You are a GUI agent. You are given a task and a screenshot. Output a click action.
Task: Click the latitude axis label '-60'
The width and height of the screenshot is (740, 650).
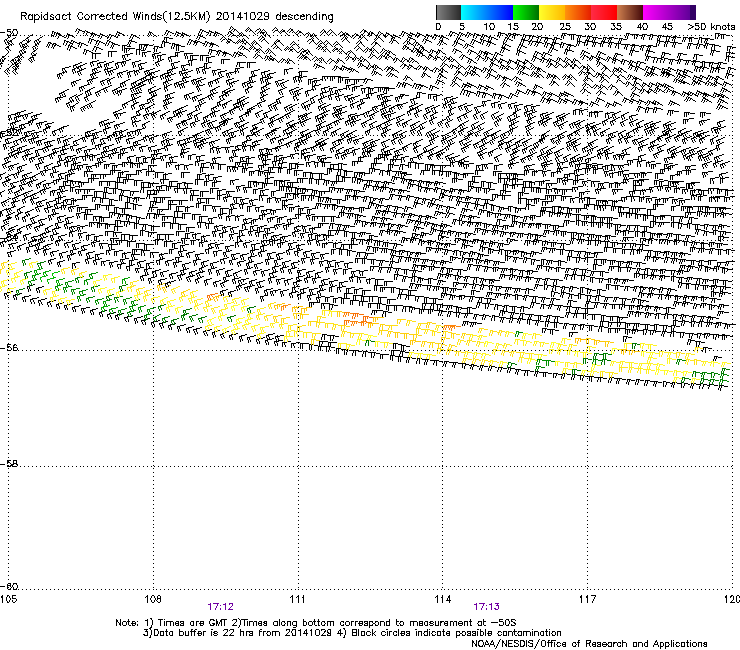(9, 587)
